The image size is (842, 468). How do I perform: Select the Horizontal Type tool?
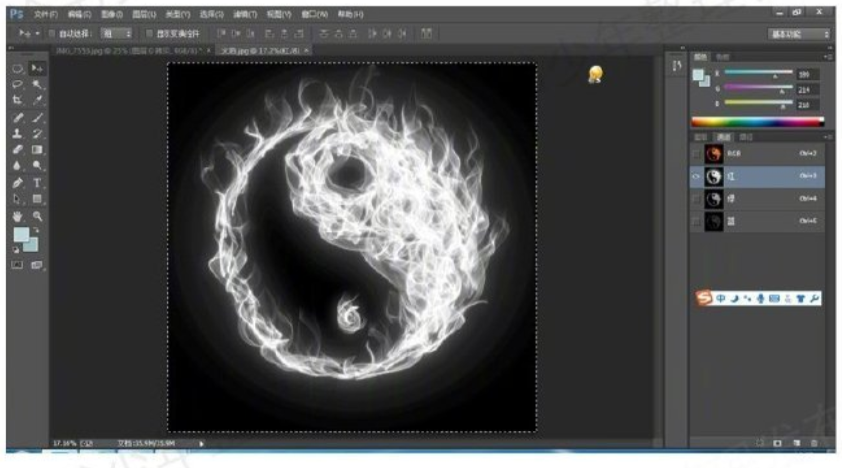coord(38,183)
